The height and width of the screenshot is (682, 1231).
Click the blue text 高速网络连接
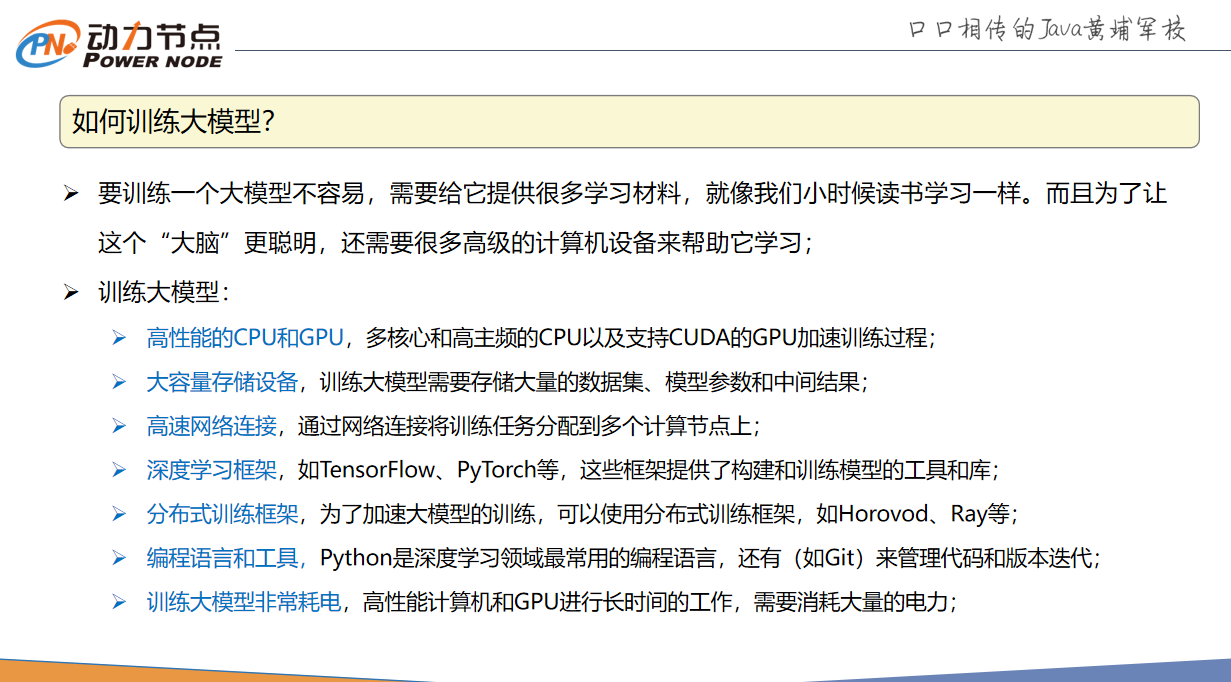211,426
